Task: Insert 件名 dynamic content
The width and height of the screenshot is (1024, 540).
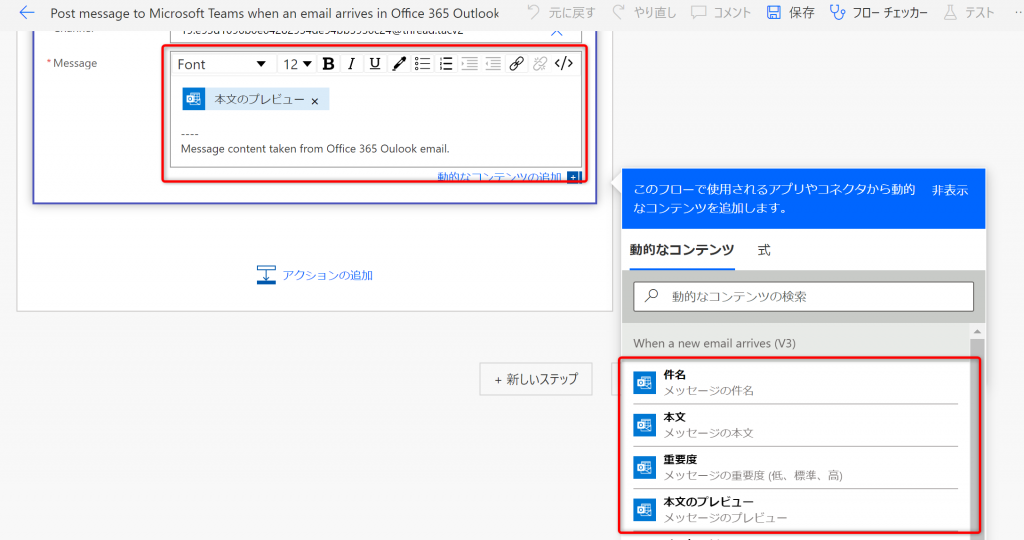Action: tap(795, 383)
